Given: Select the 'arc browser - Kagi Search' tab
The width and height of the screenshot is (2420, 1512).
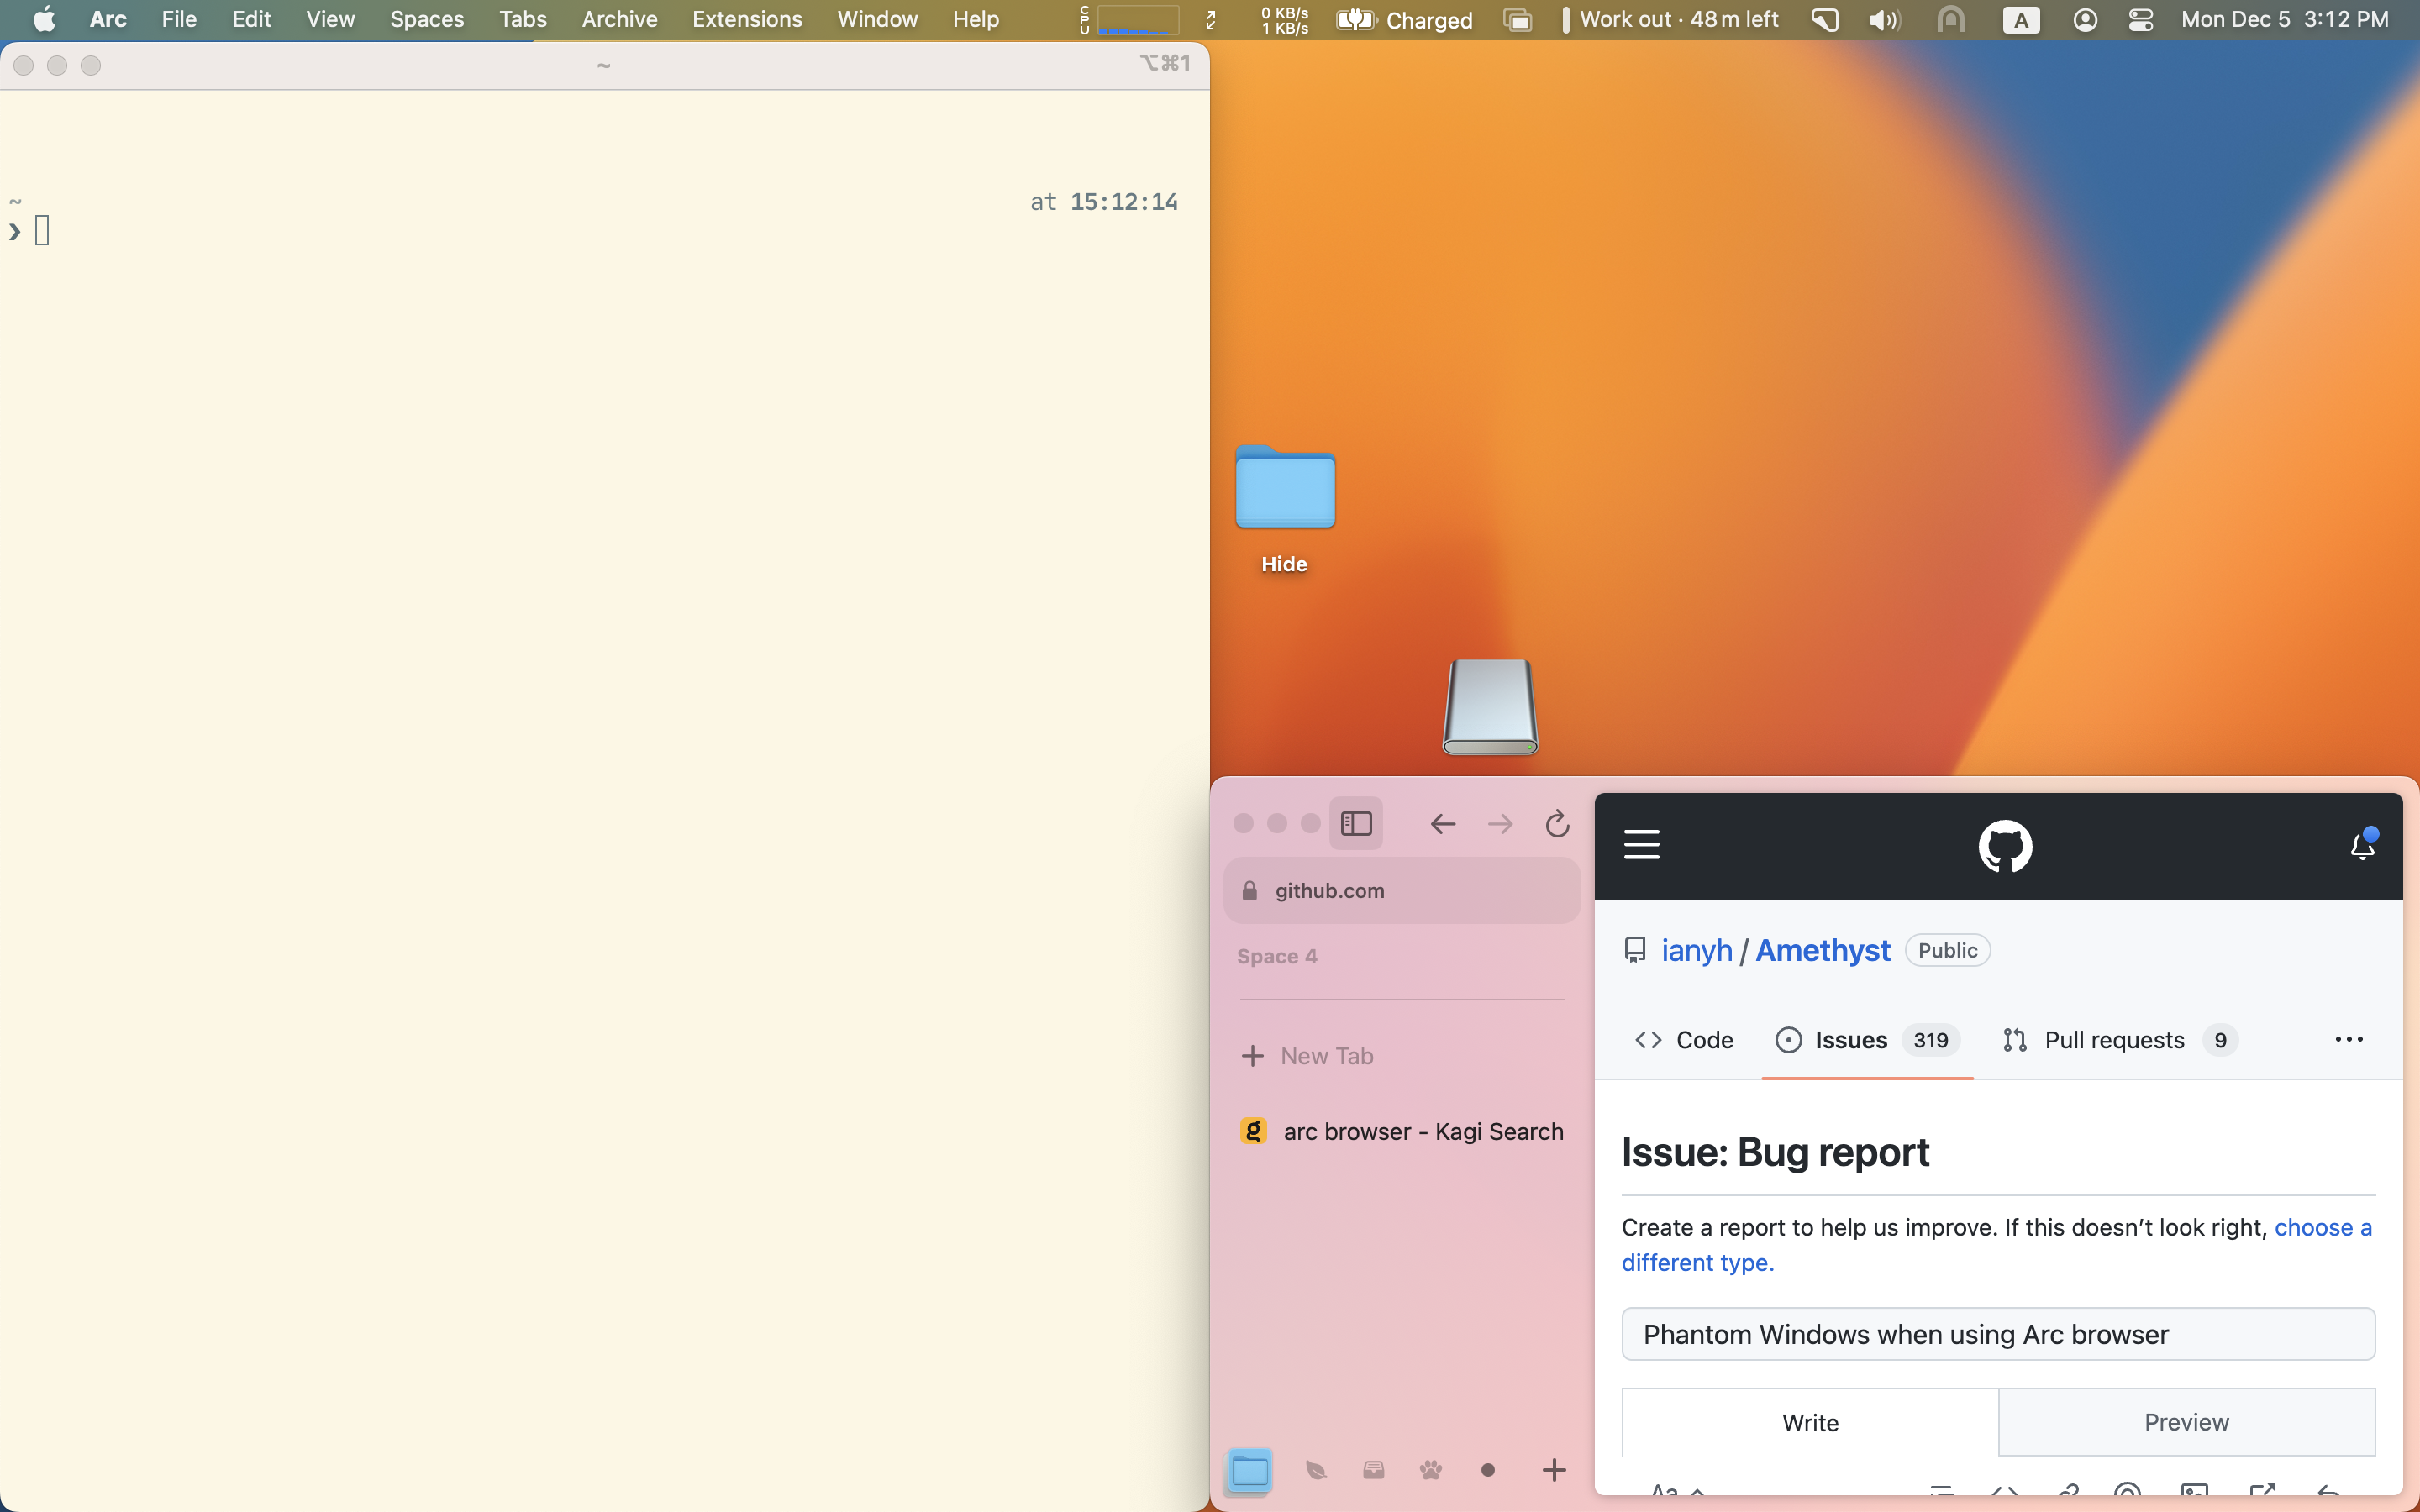Looking at the screenshot, I should coord(1402,1131).
